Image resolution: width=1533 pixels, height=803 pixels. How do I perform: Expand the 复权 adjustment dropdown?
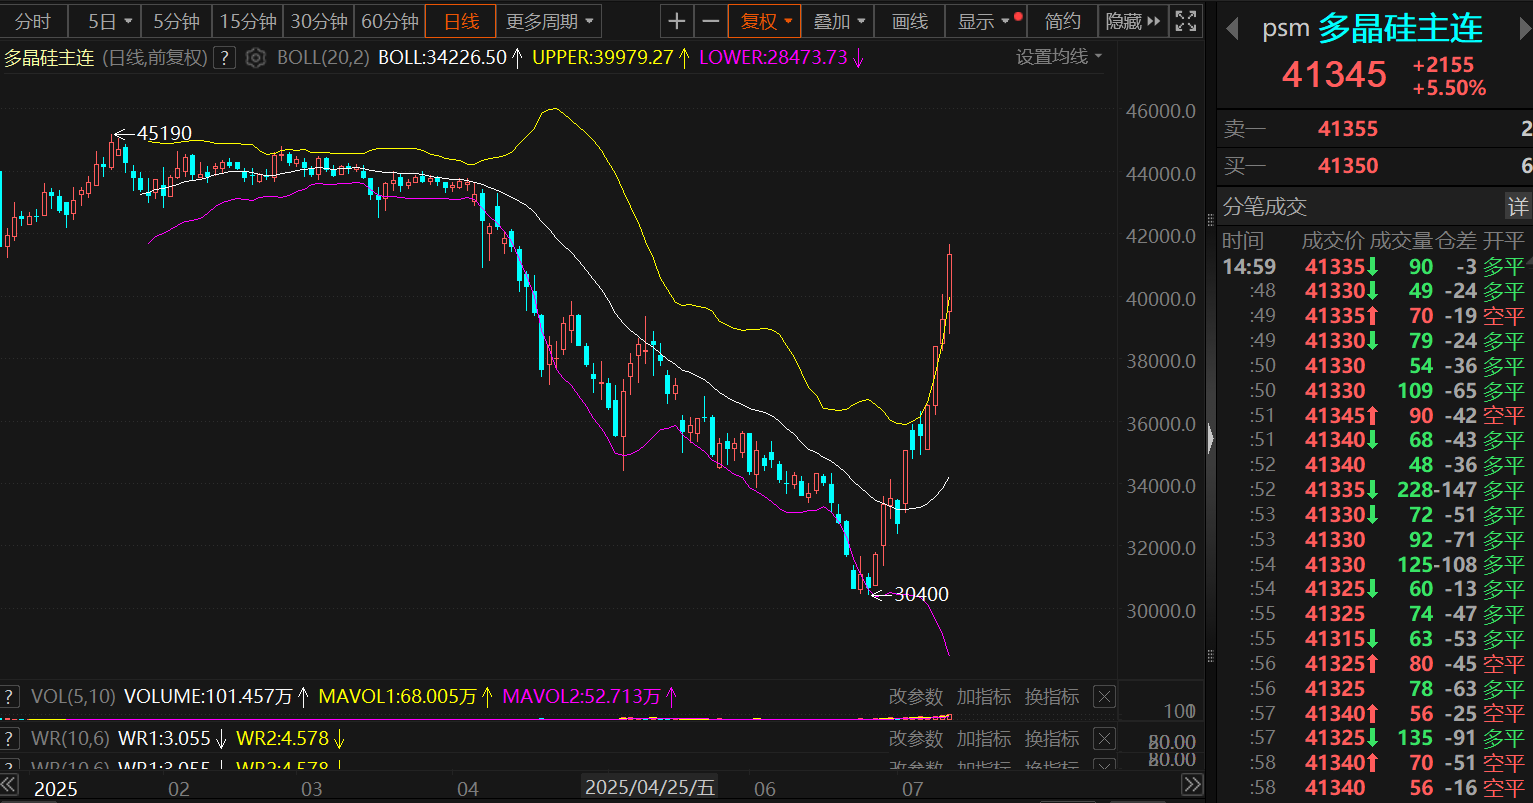765,21
